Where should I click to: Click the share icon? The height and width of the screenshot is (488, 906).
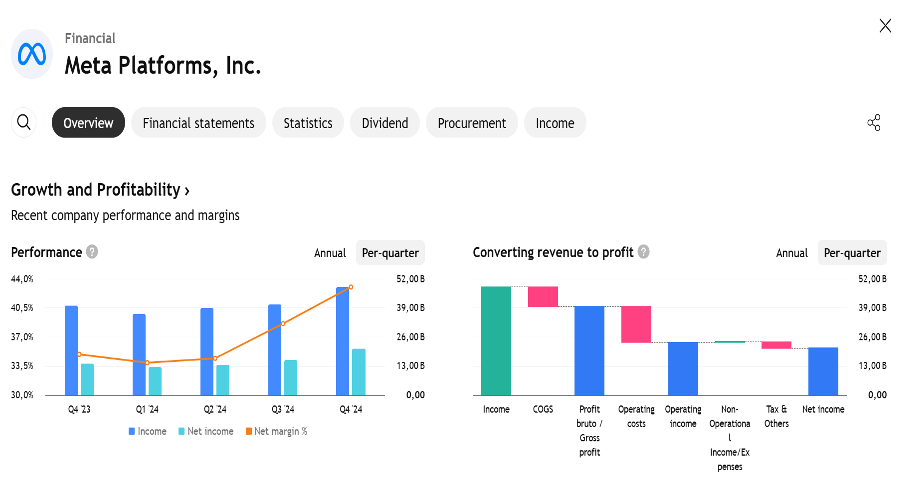click(874, 122)
